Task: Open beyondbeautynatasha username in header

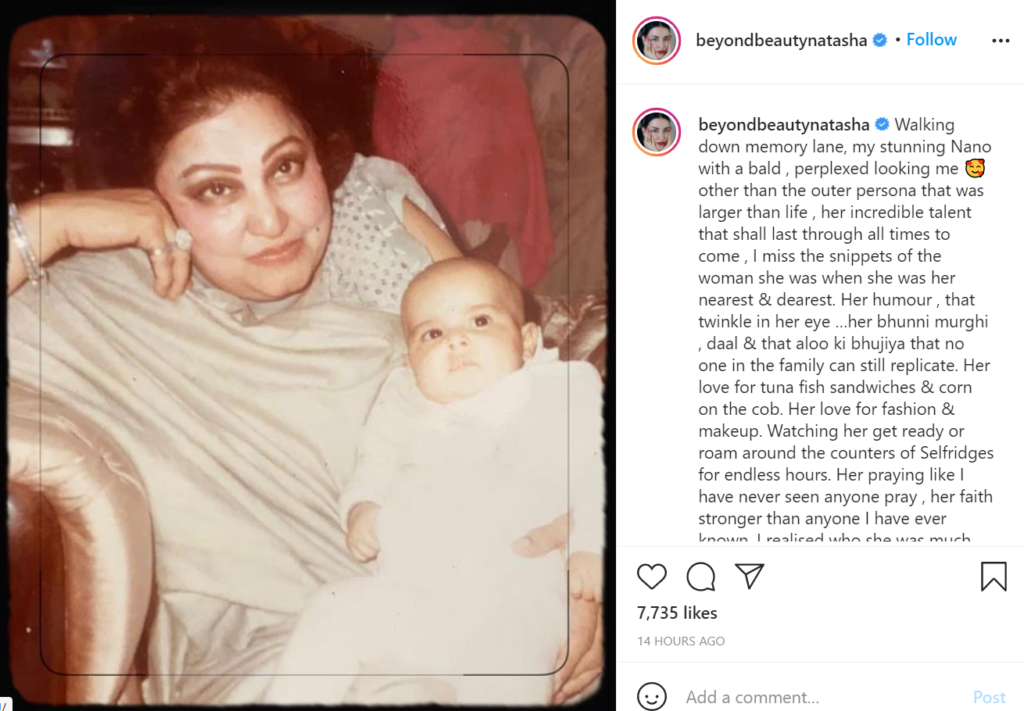Action: point(781,40)
